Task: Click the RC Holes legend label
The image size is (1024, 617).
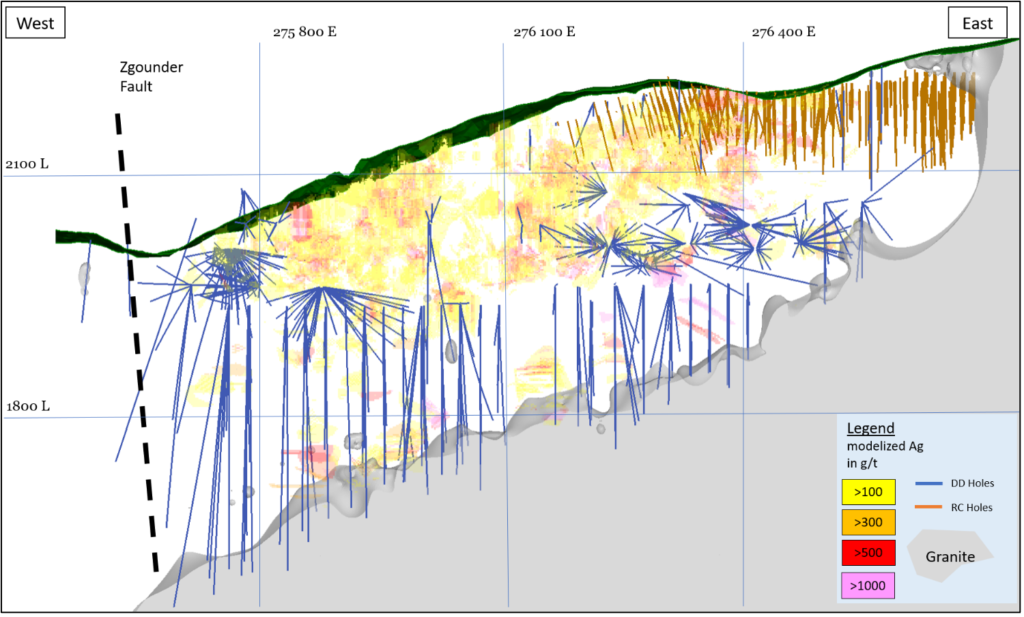Action: (x=972, y=507)
